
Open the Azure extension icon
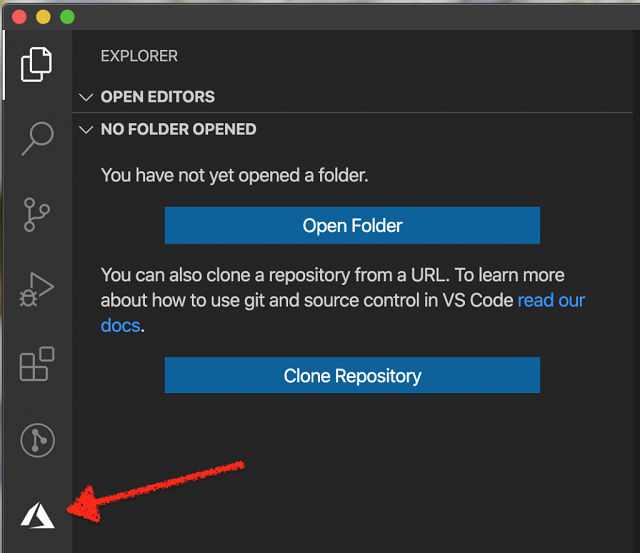coord(37,515)
